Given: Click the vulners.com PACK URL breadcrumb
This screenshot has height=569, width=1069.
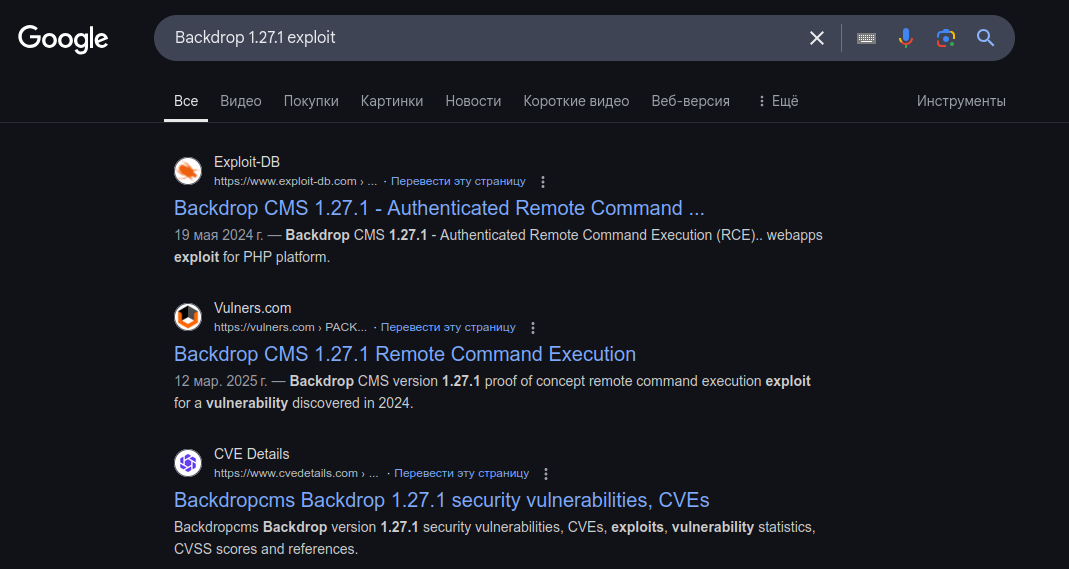Looking at the screenshot, I should point(290,327).
